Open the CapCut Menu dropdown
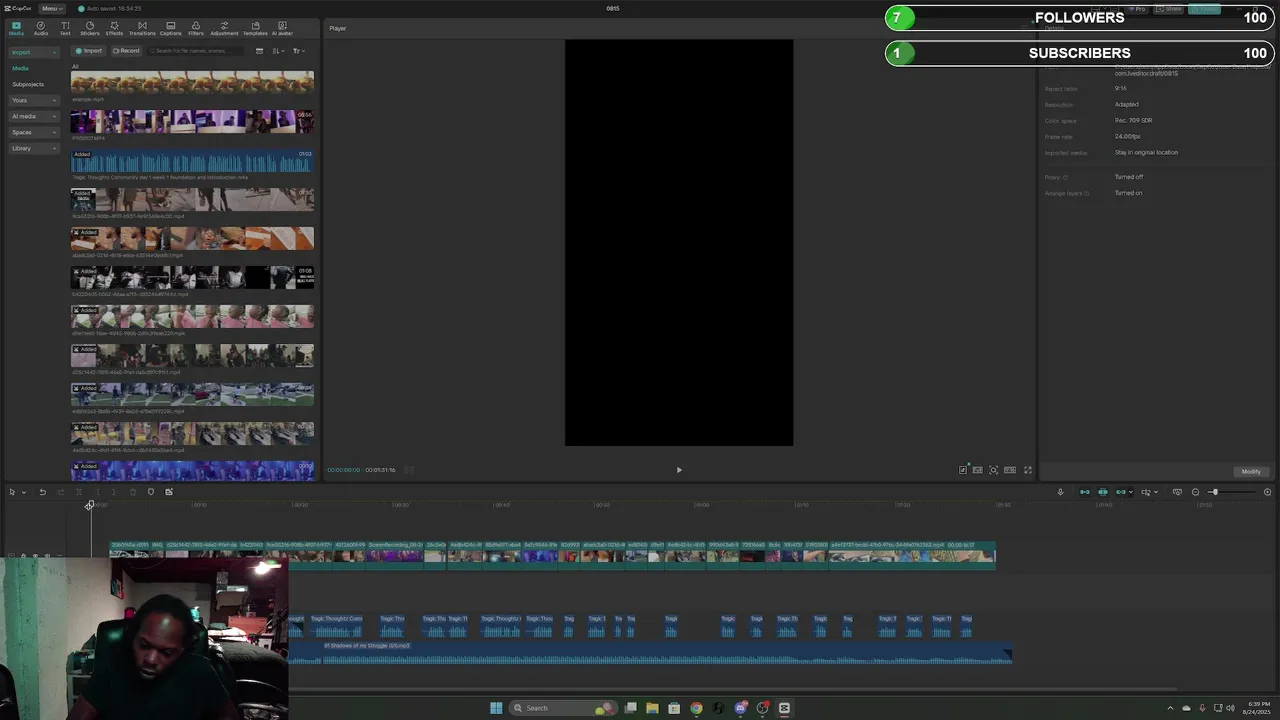Screen dimensions: 1280x720 [51, 8]
